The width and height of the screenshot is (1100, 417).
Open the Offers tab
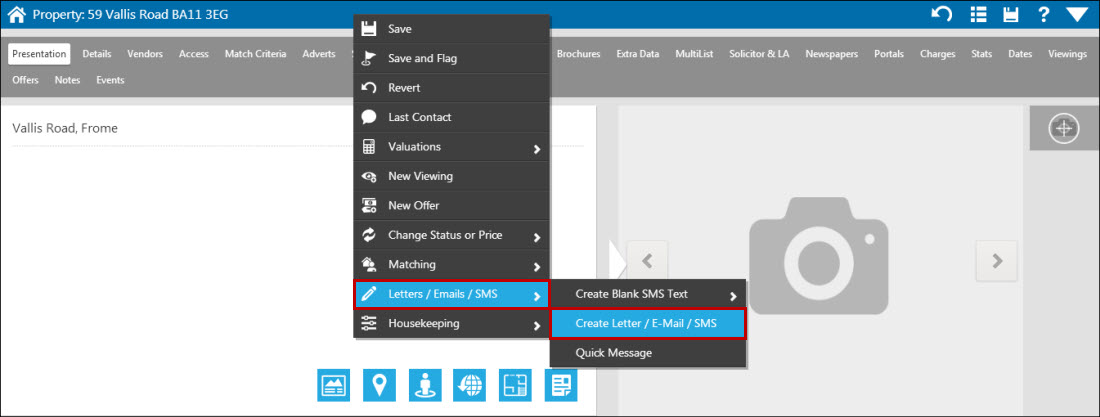(x=25, y=80)
